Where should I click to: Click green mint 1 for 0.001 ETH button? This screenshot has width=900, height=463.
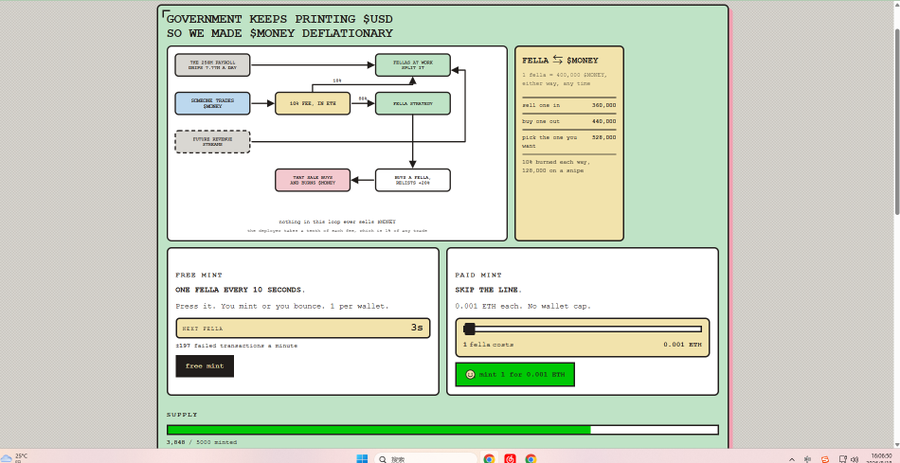(515, 375)
